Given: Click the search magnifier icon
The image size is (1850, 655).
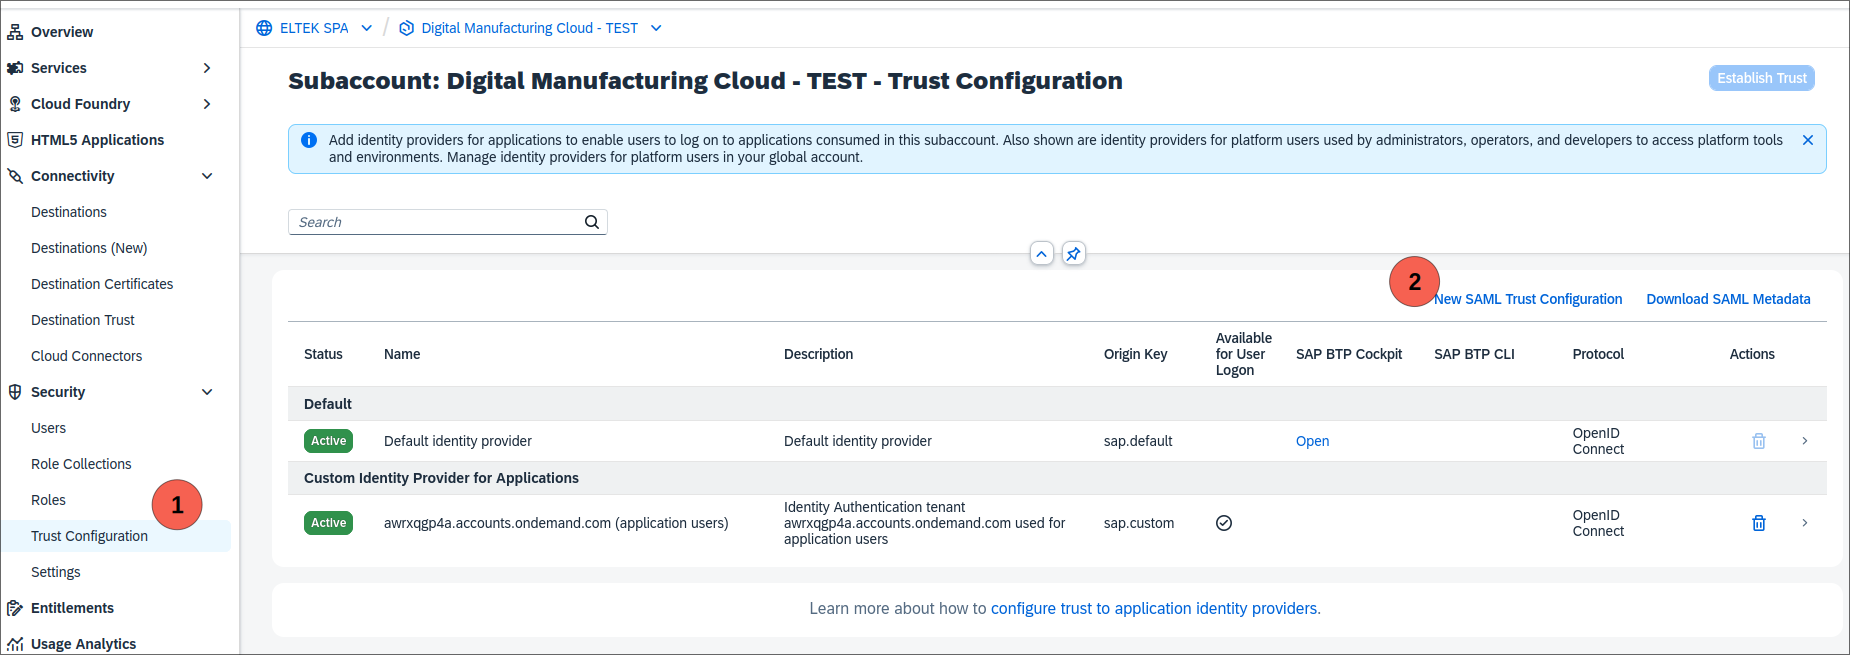Looking at the screenshot, I should (592, 222).
